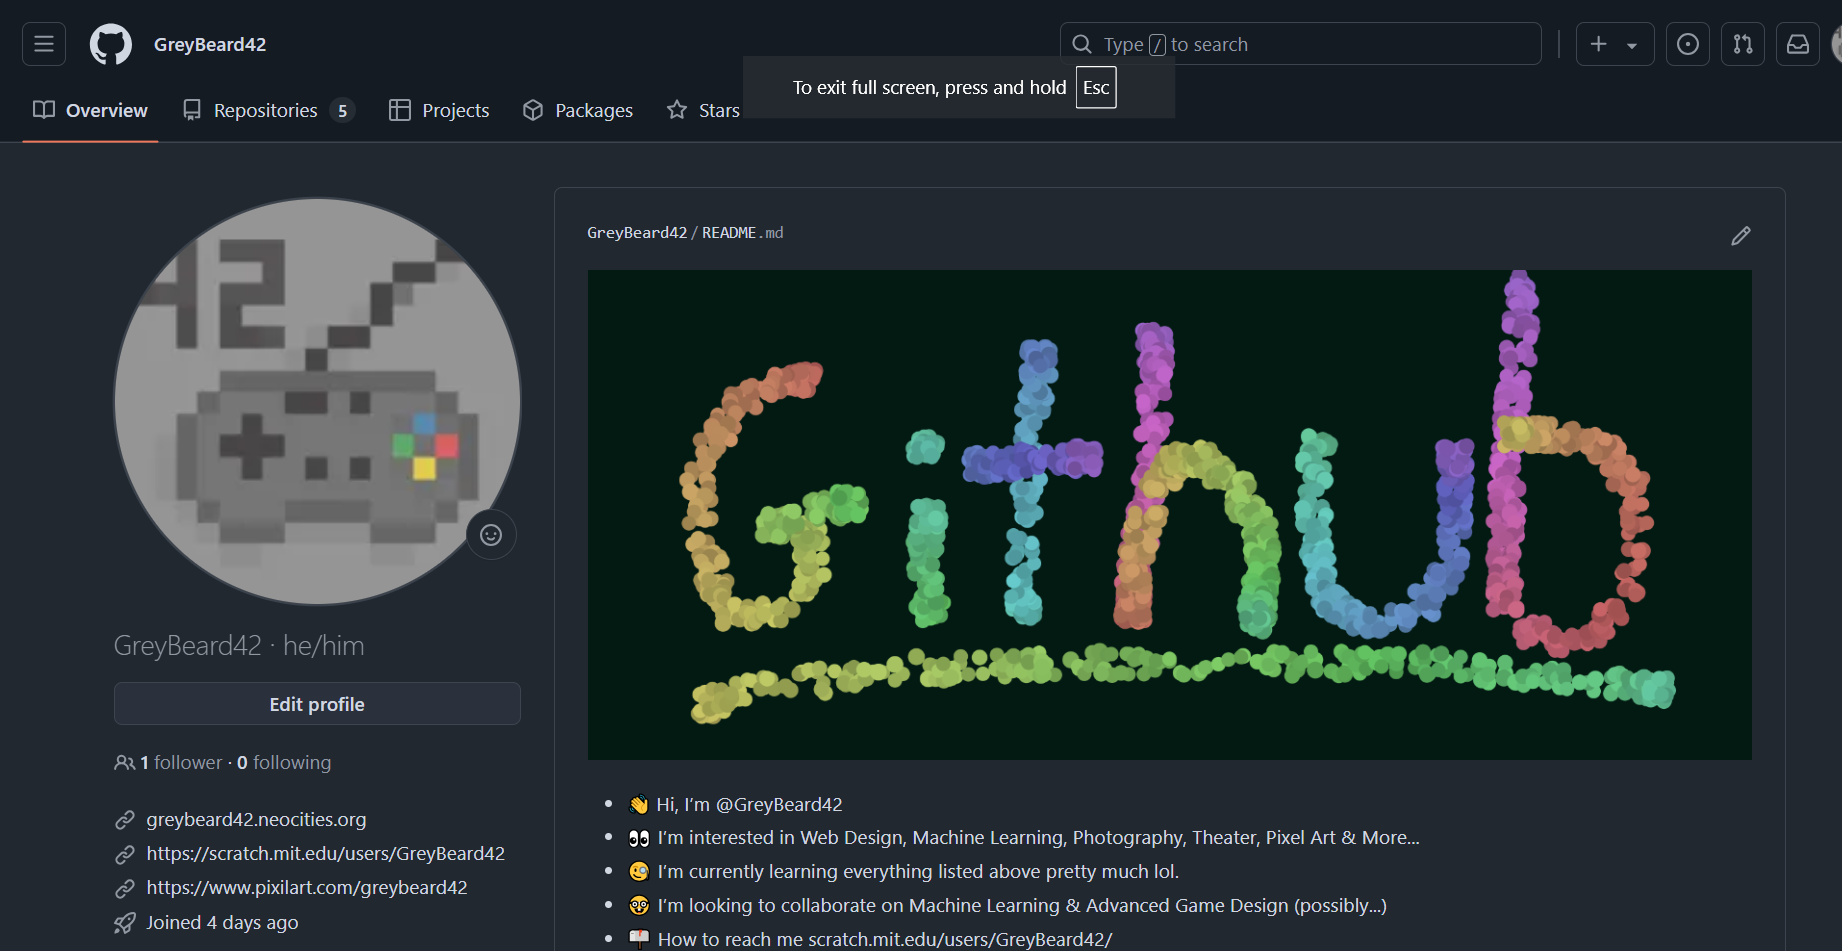Edit README with the pencil icon
The width and height of the screenshot is (1842, 951).
(1741, 235)
